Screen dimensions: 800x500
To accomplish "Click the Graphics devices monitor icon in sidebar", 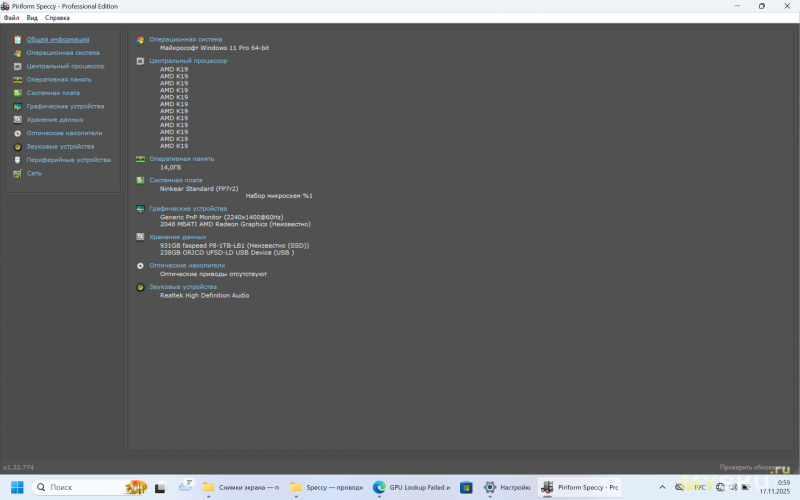I will point(17,106).
